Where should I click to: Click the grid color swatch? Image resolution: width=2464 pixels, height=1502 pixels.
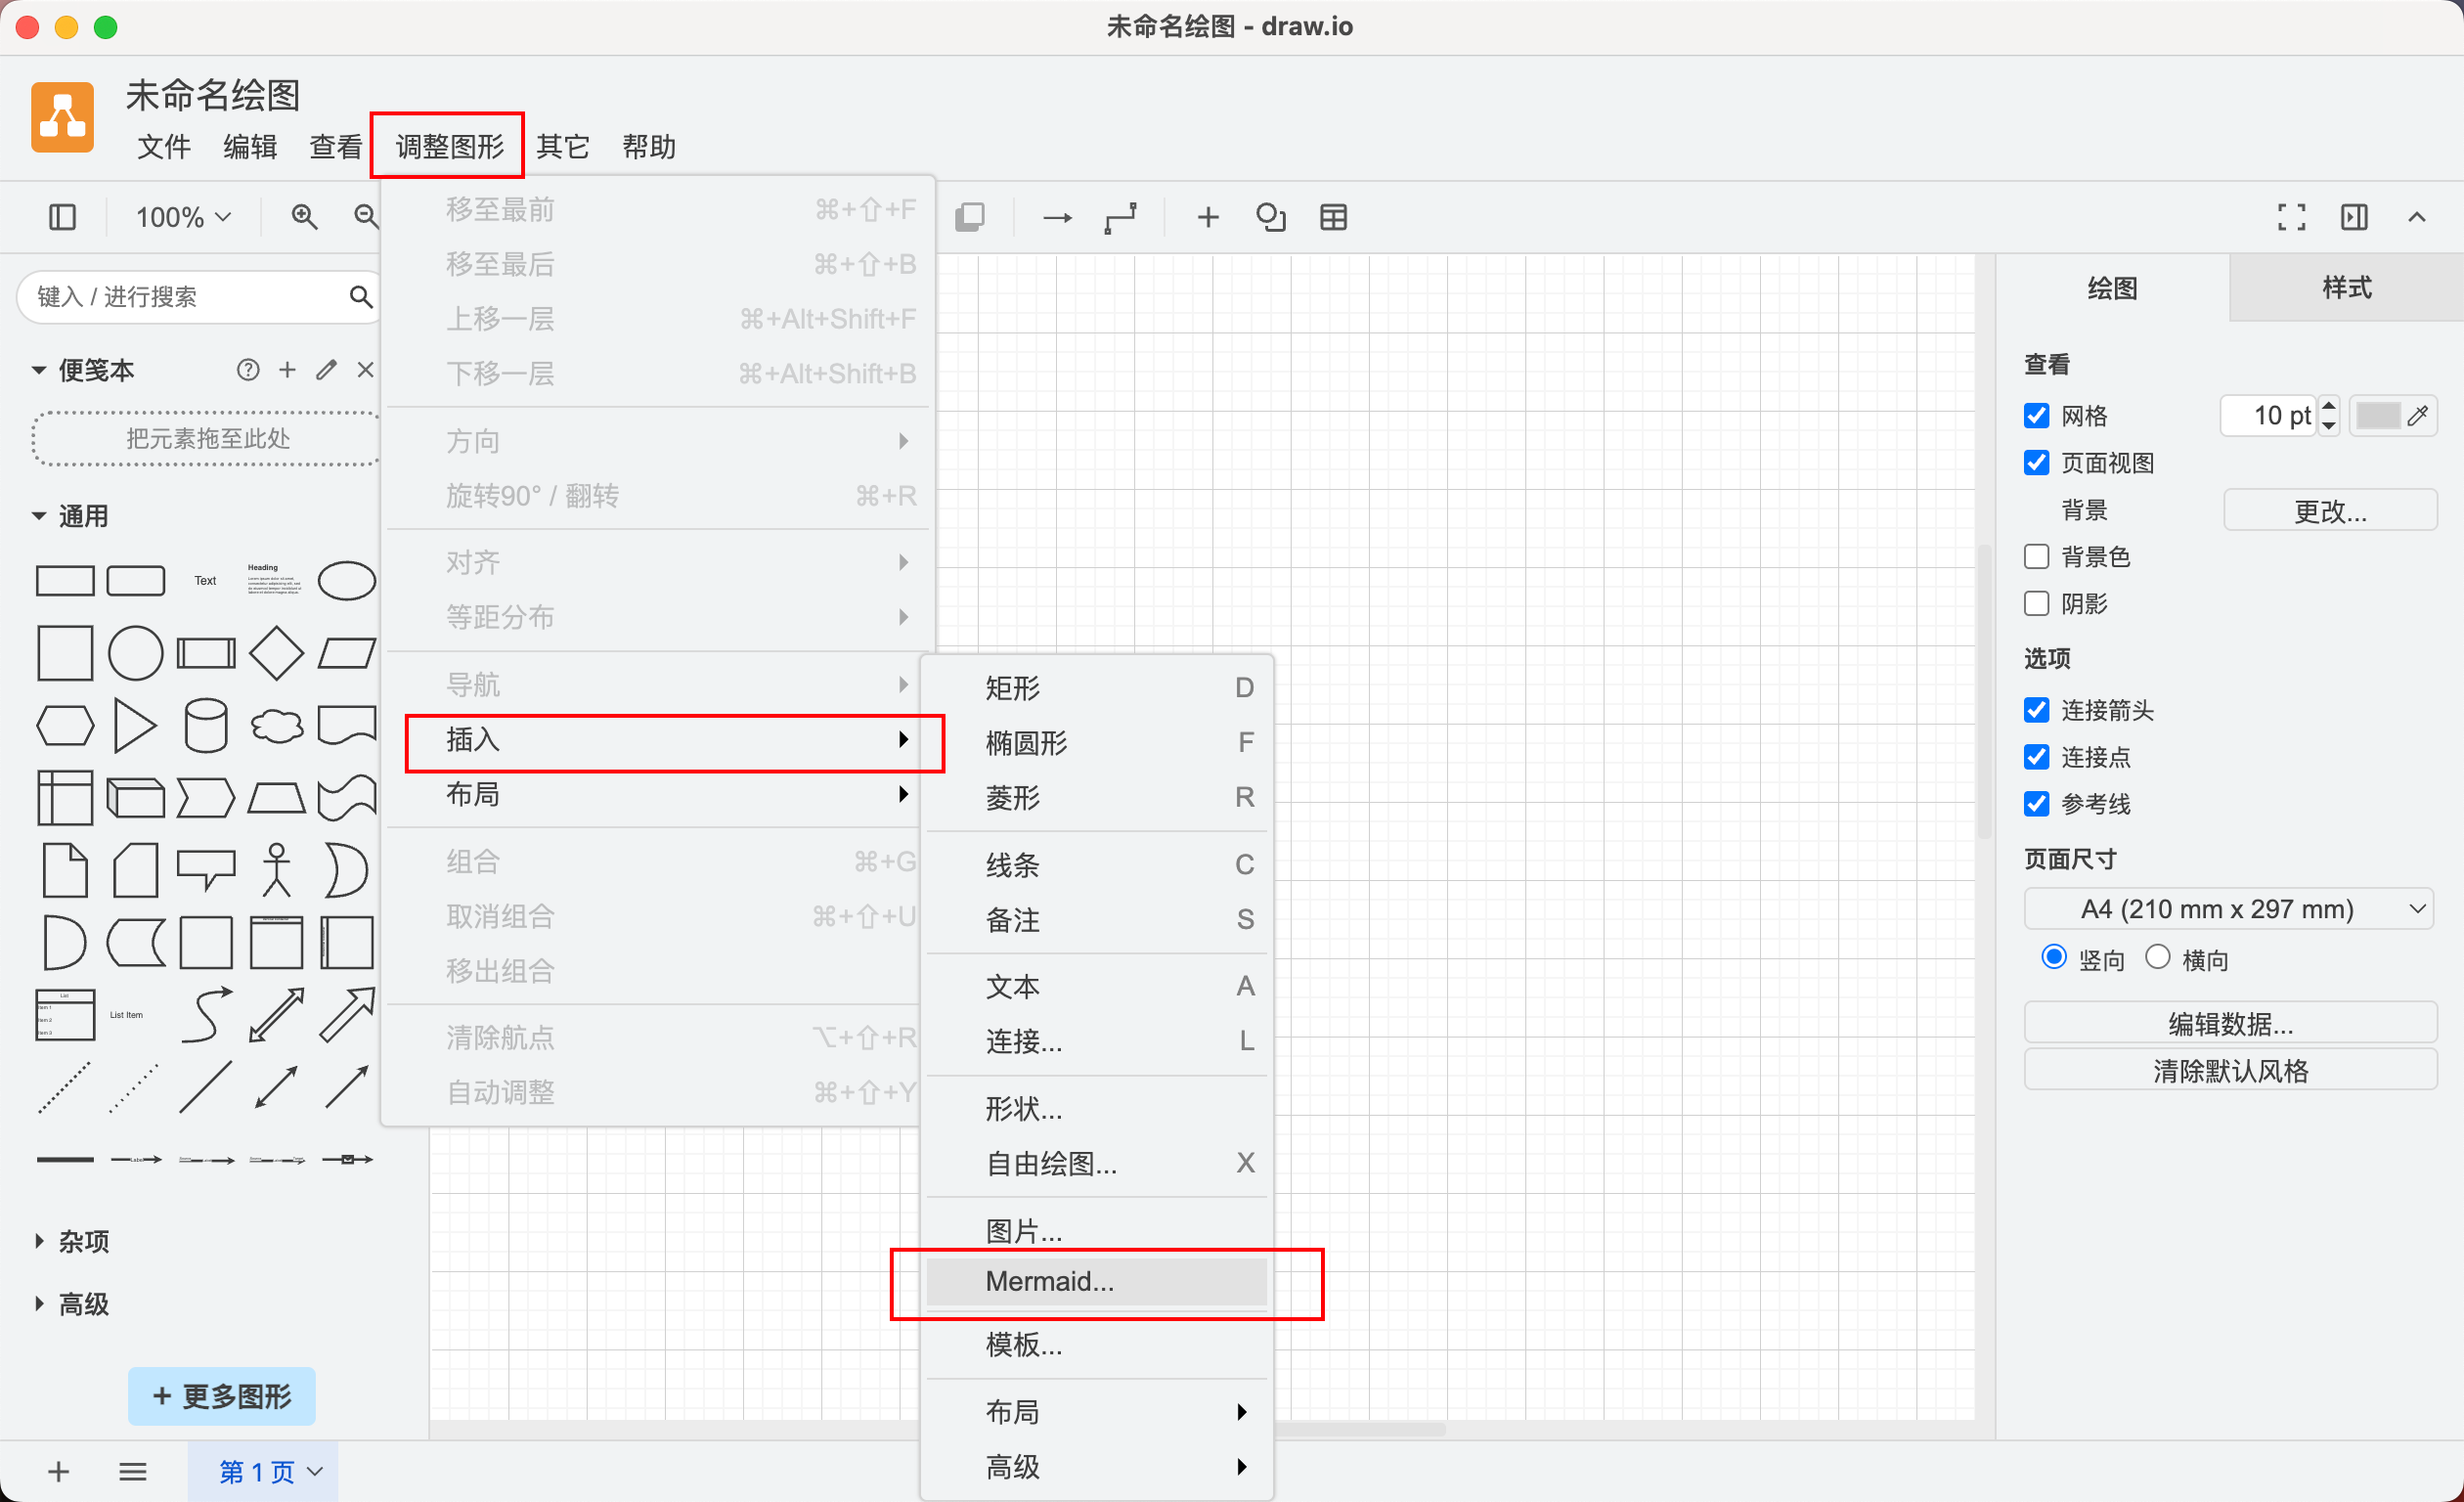pos(2377,415)
